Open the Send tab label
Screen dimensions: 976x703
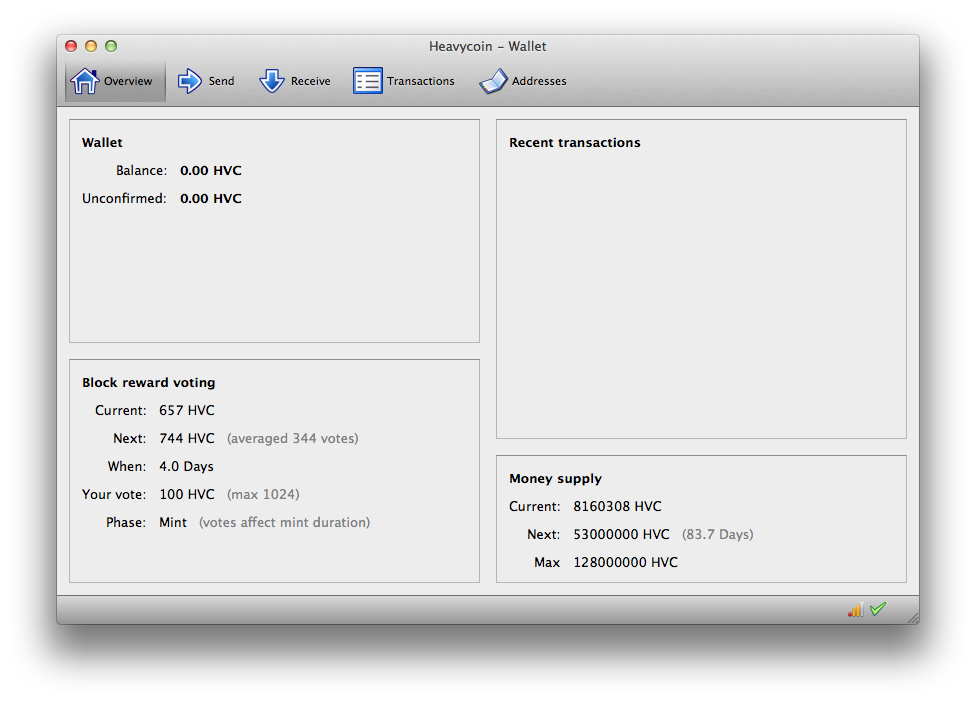pyautogui.click(x=221, y=81)
